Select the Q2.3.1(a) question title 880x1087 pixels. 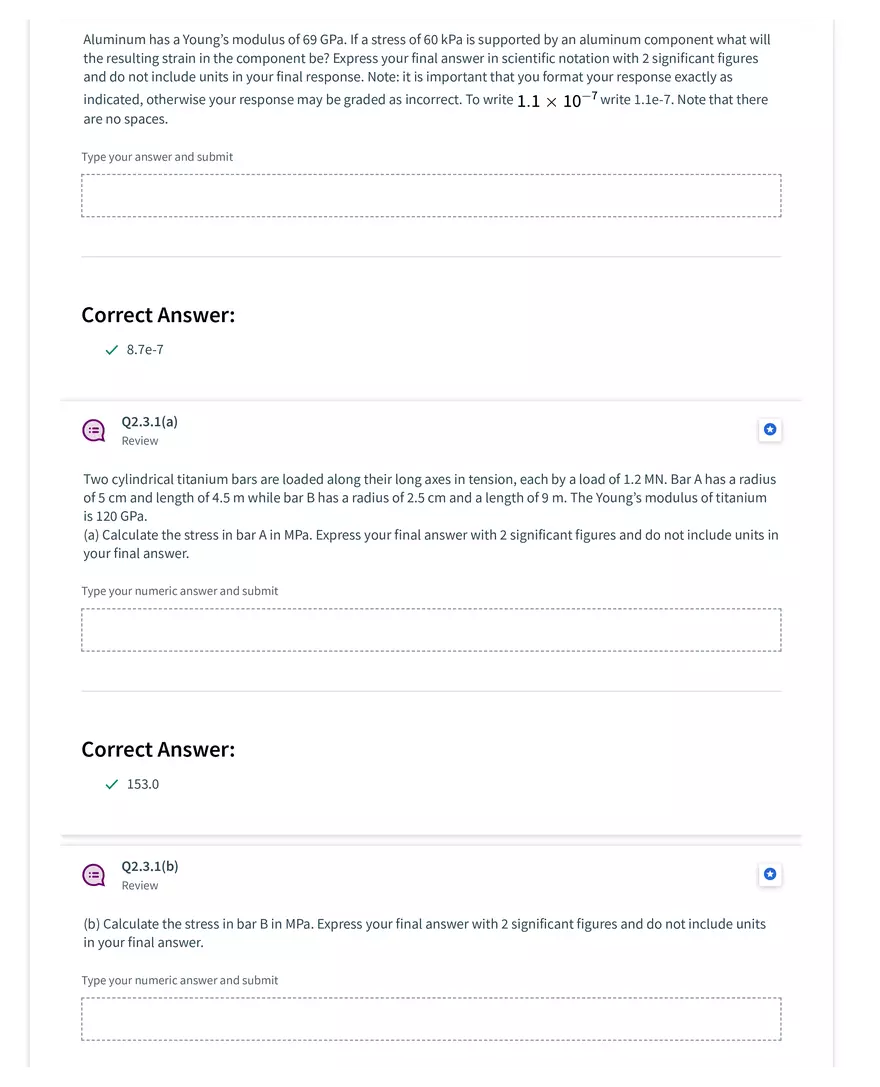coord(150,421)
